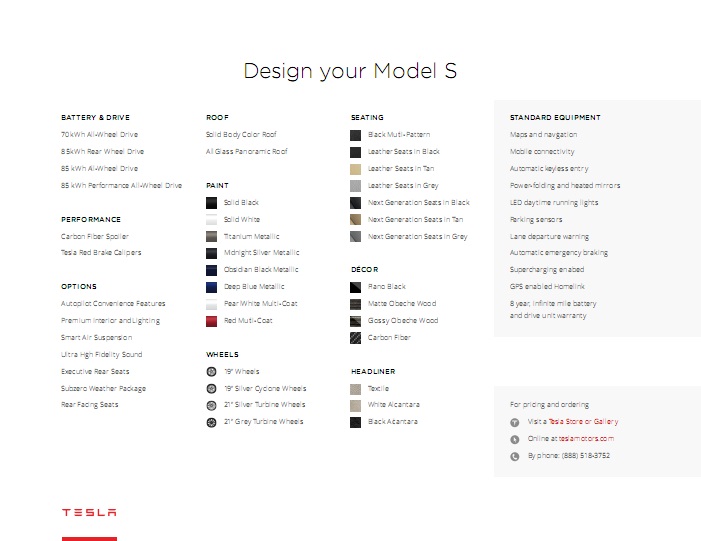Click Rear Facing Seats option
This screenshot has height=541, width=701.
pos(89,405)
